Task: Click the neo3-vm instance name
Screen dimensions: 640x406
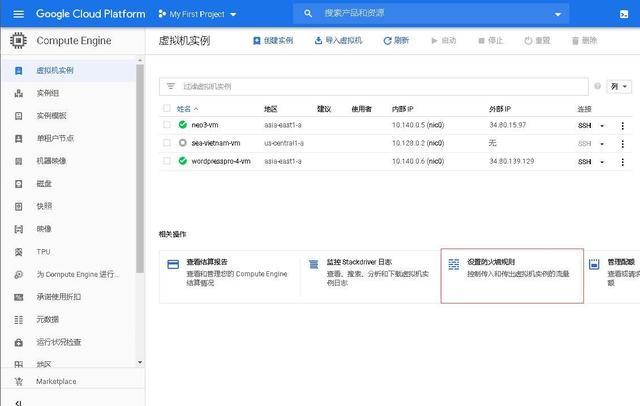Action: [x=204, y=125]
